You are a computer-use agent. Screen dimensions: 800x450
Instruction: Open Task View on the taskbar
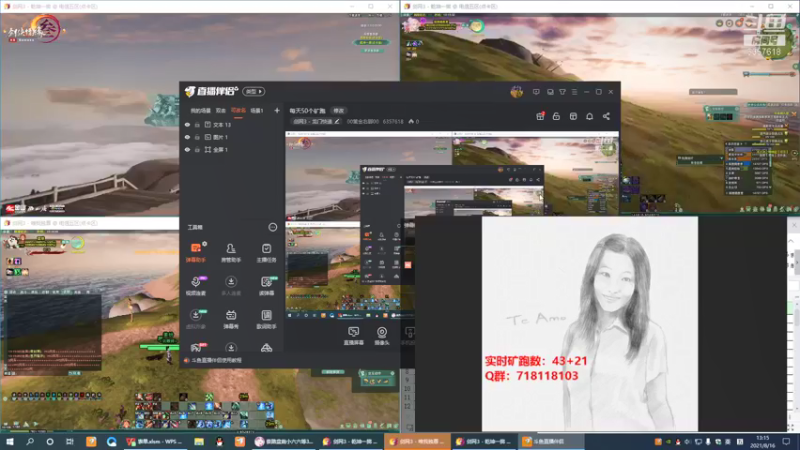tap(70, 441)
